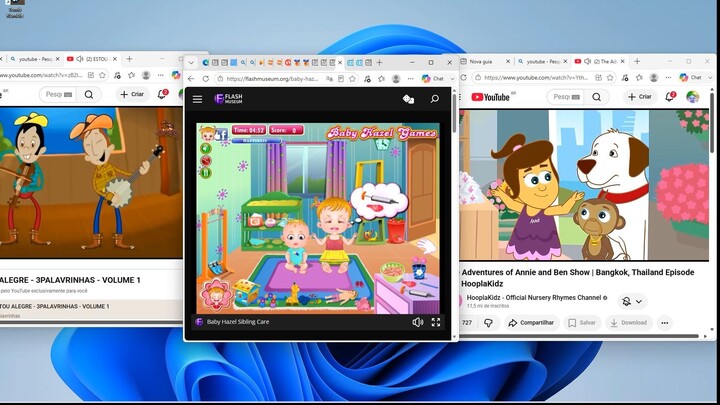The width and height of the screenshot is (720, 405).
Task: Mute the Baby Hazel game player volume
Action: coord(417,322)
